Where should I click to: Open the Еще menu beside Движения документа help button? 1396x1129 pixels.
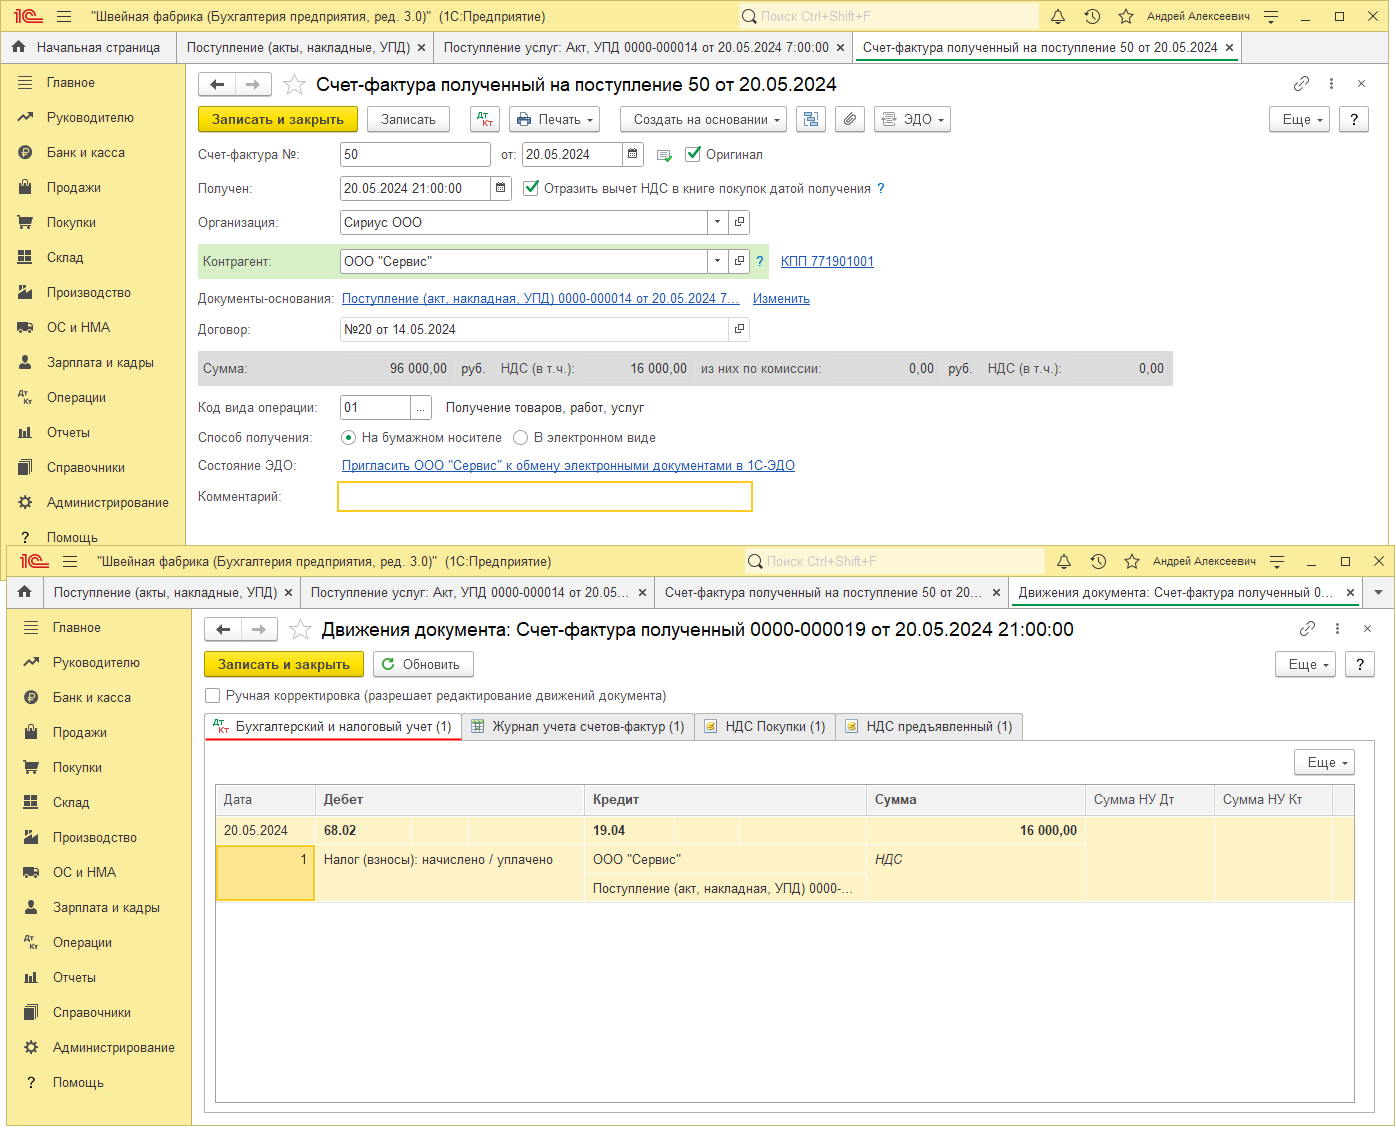[x=1306, y=664]
